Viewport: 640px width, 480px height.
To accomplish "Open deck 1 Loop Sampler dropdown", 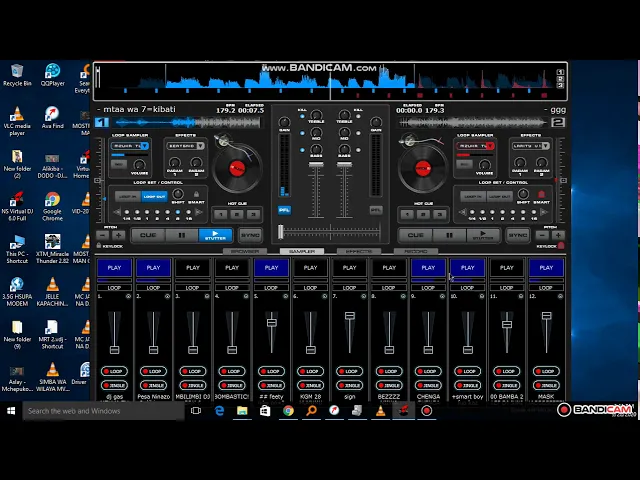I will 130,146.
